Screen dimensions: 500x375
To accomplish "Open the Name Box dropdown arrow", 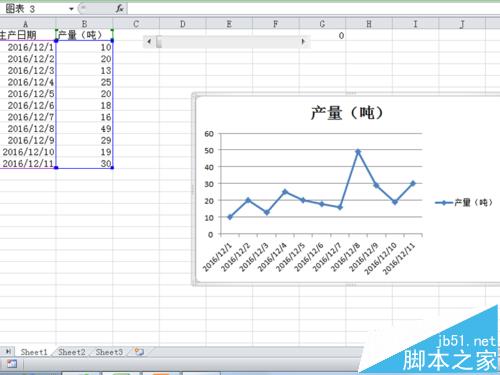I will [x=71, y=9].
